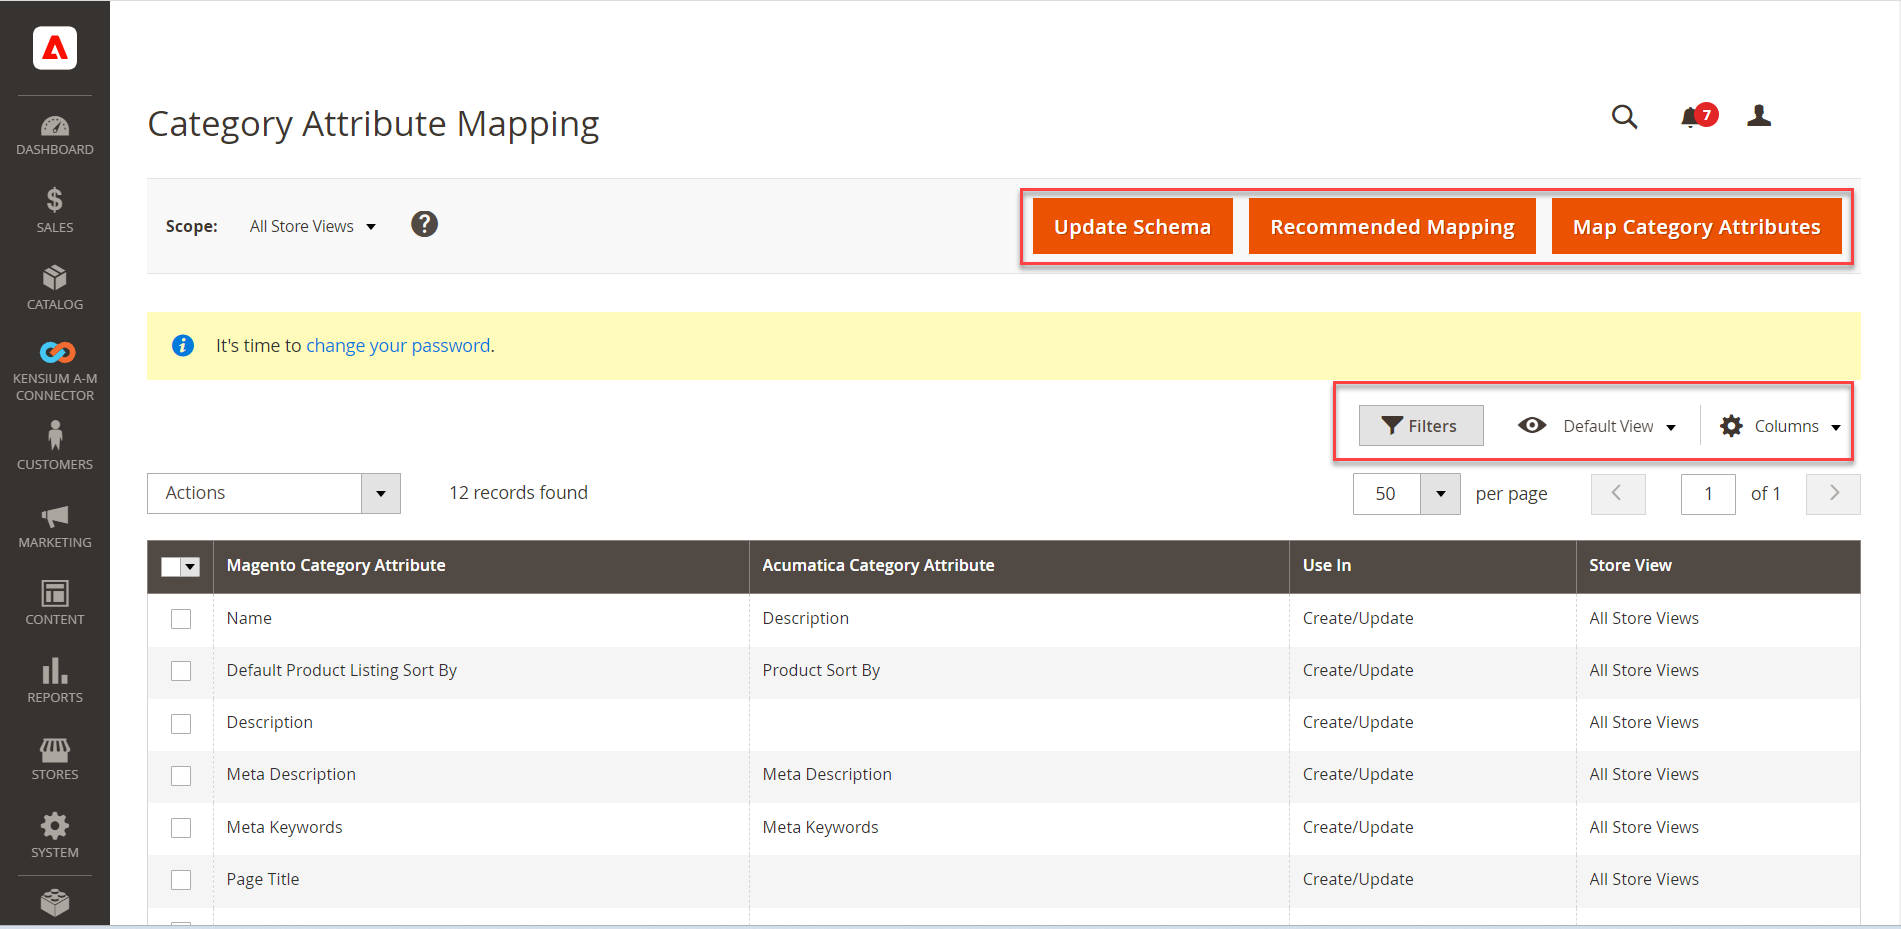Expand the Actions dropdown
Viewport: 1901px width, 929px height.
click(x=379, y=493)
